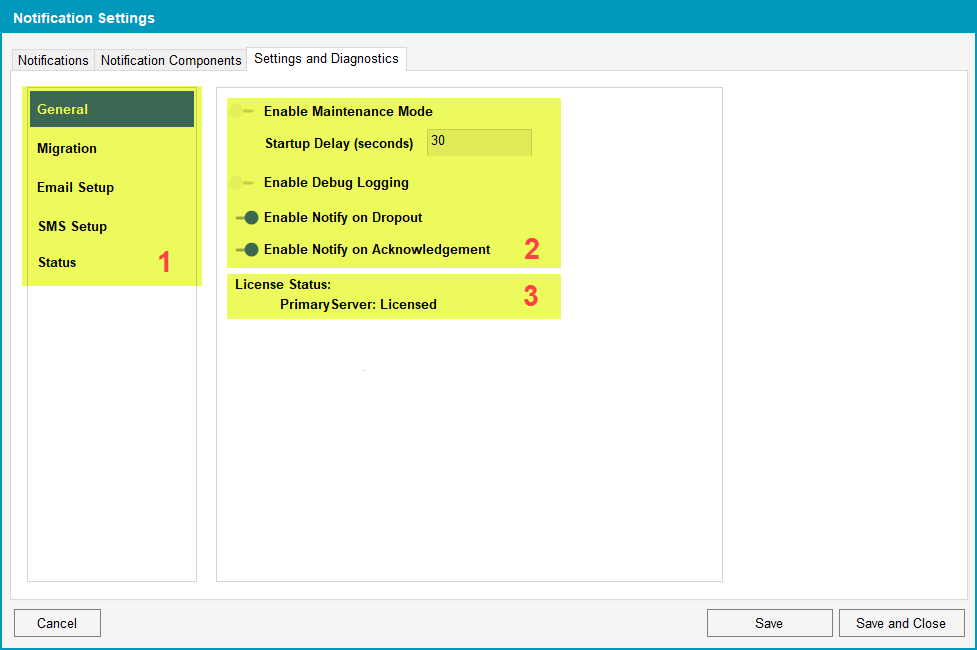
Task: Click the Notification Settings title bar
Action: [x=488, y=17]
